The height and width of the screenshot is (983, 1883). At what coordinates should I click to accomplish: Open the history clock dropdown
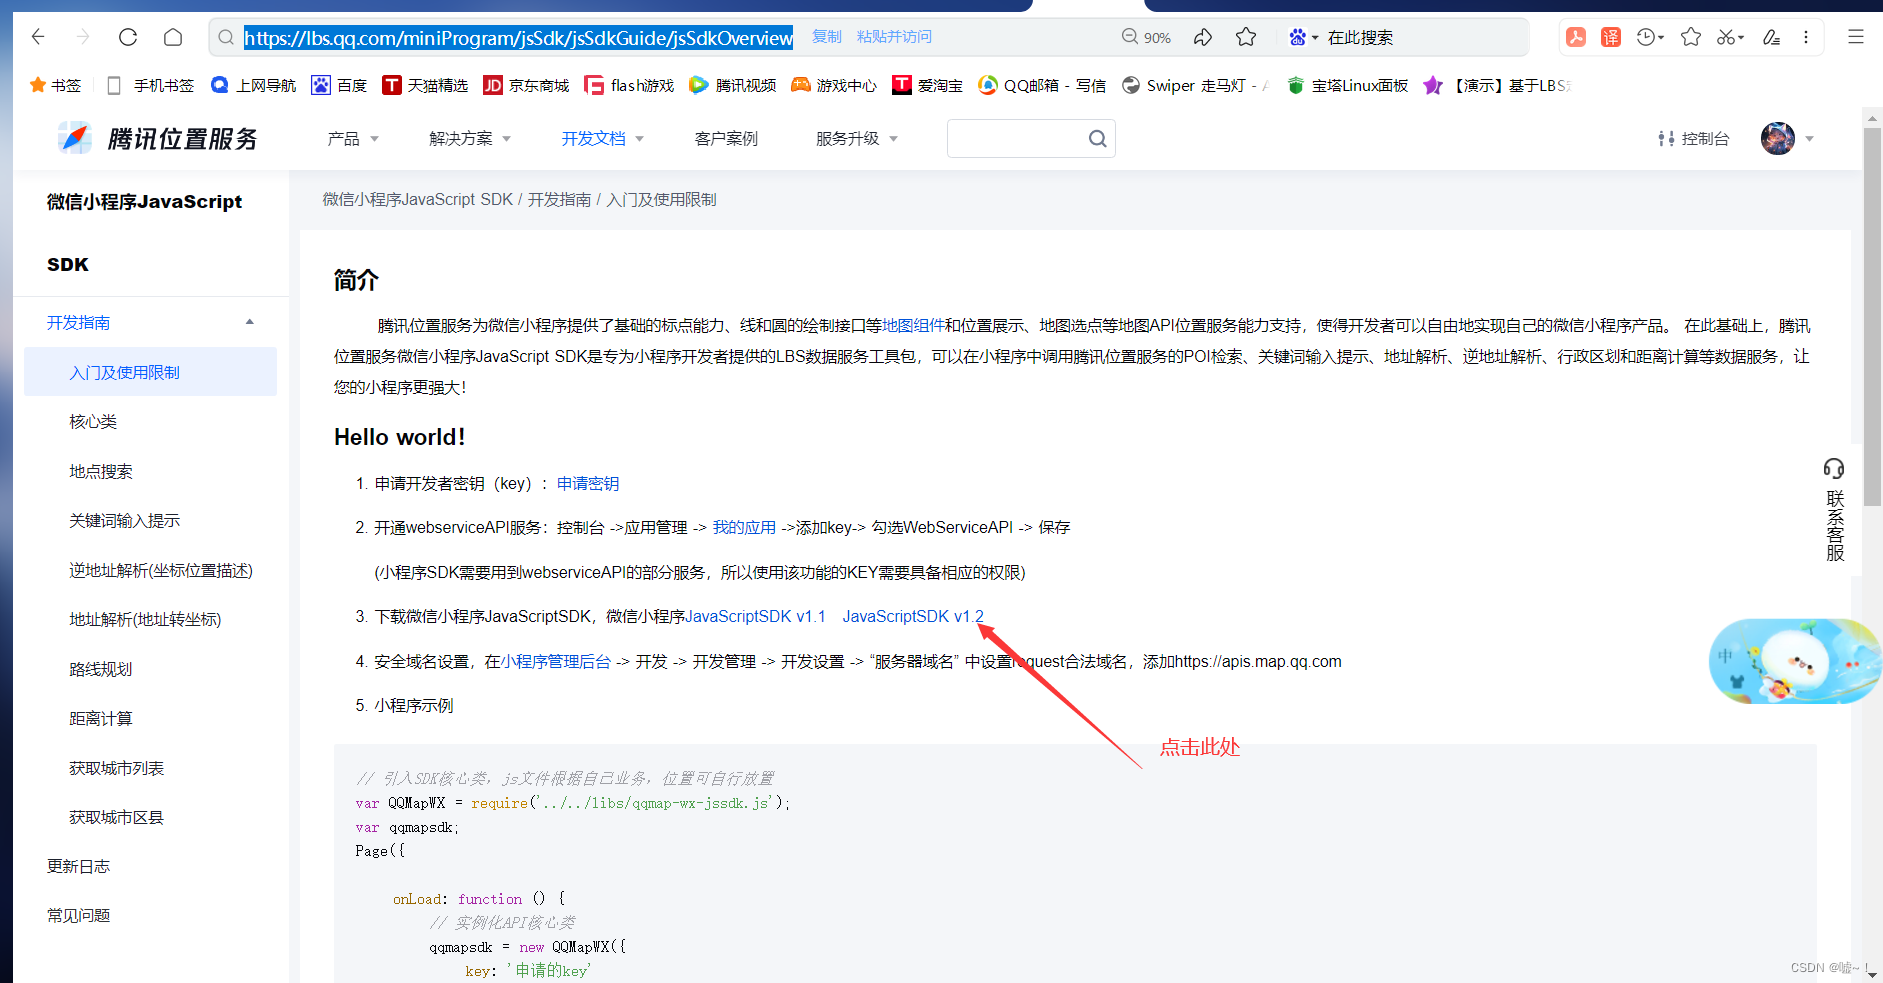[1650, 37]
